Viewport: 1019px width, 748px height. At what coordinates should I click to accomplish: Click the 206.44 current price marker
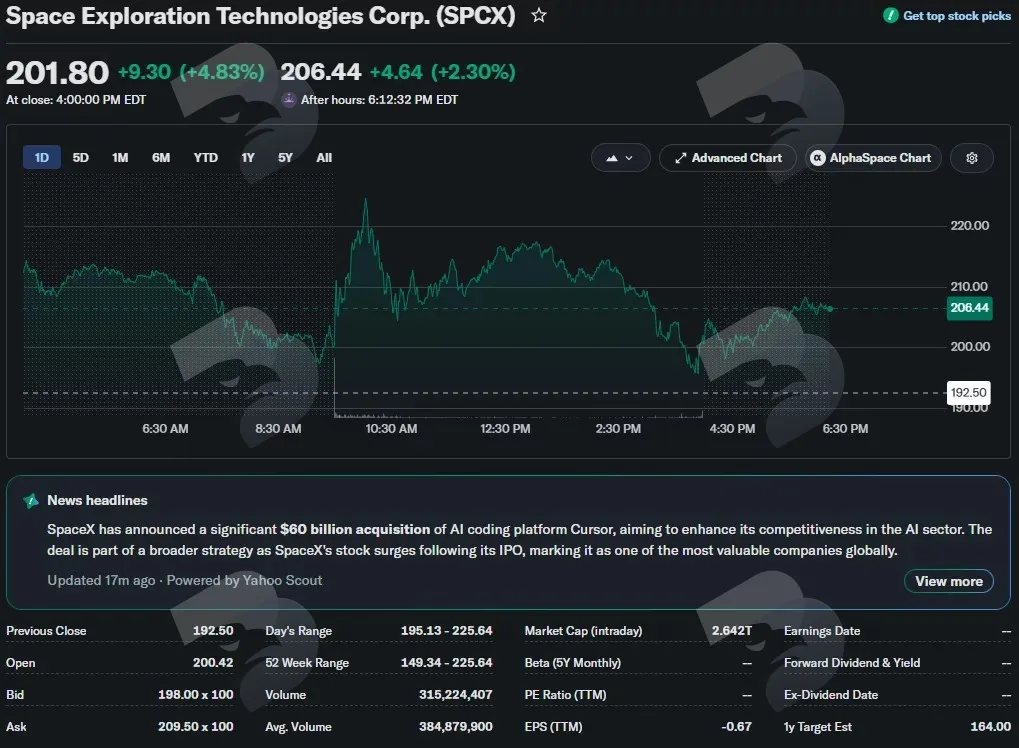pos(970,307)
